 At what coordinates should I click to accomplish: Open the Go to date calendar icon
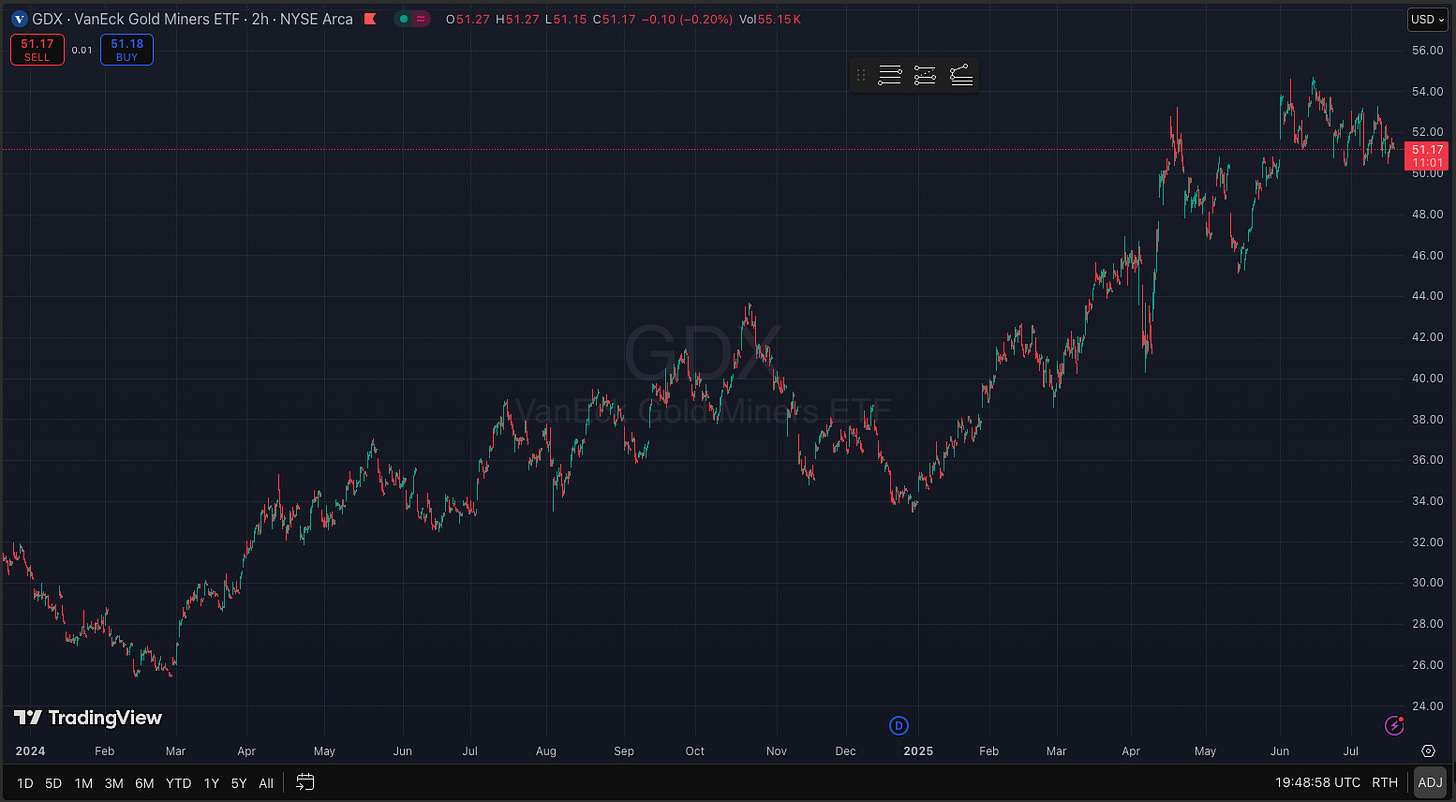click(x=306, y=783)
